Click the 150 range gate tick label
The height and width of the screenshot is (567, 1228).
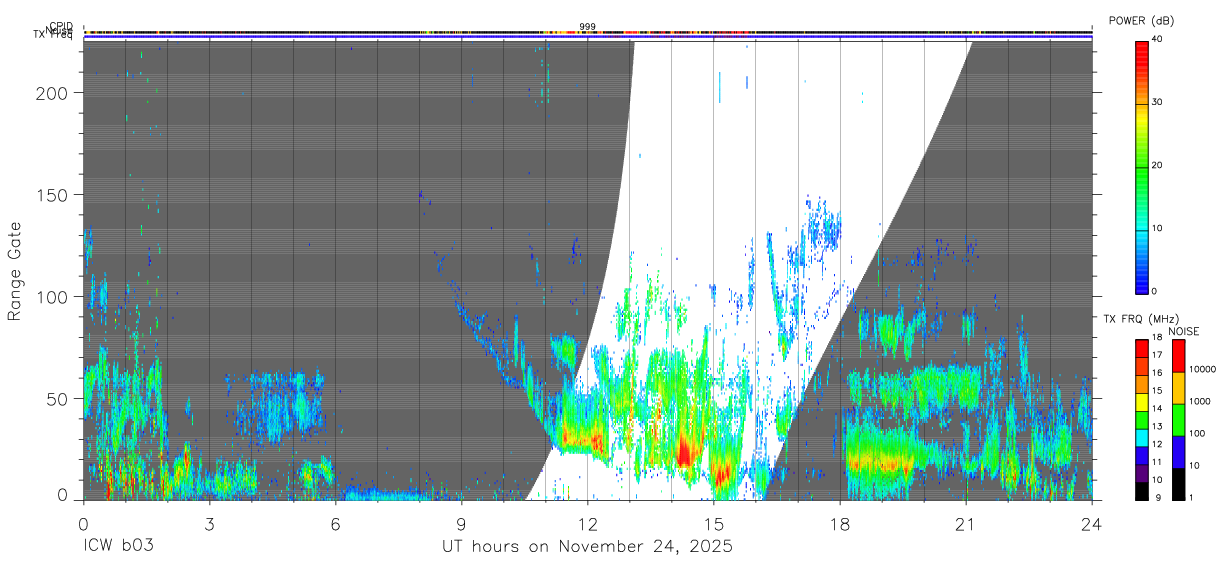(60, 194)
